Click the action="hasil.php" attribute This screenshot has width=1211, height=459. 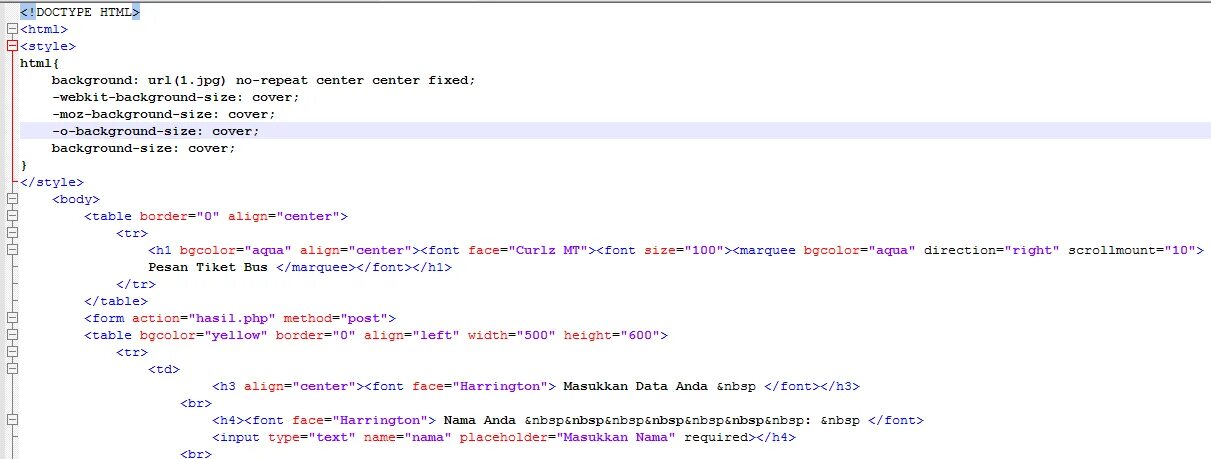click(204, 318)
